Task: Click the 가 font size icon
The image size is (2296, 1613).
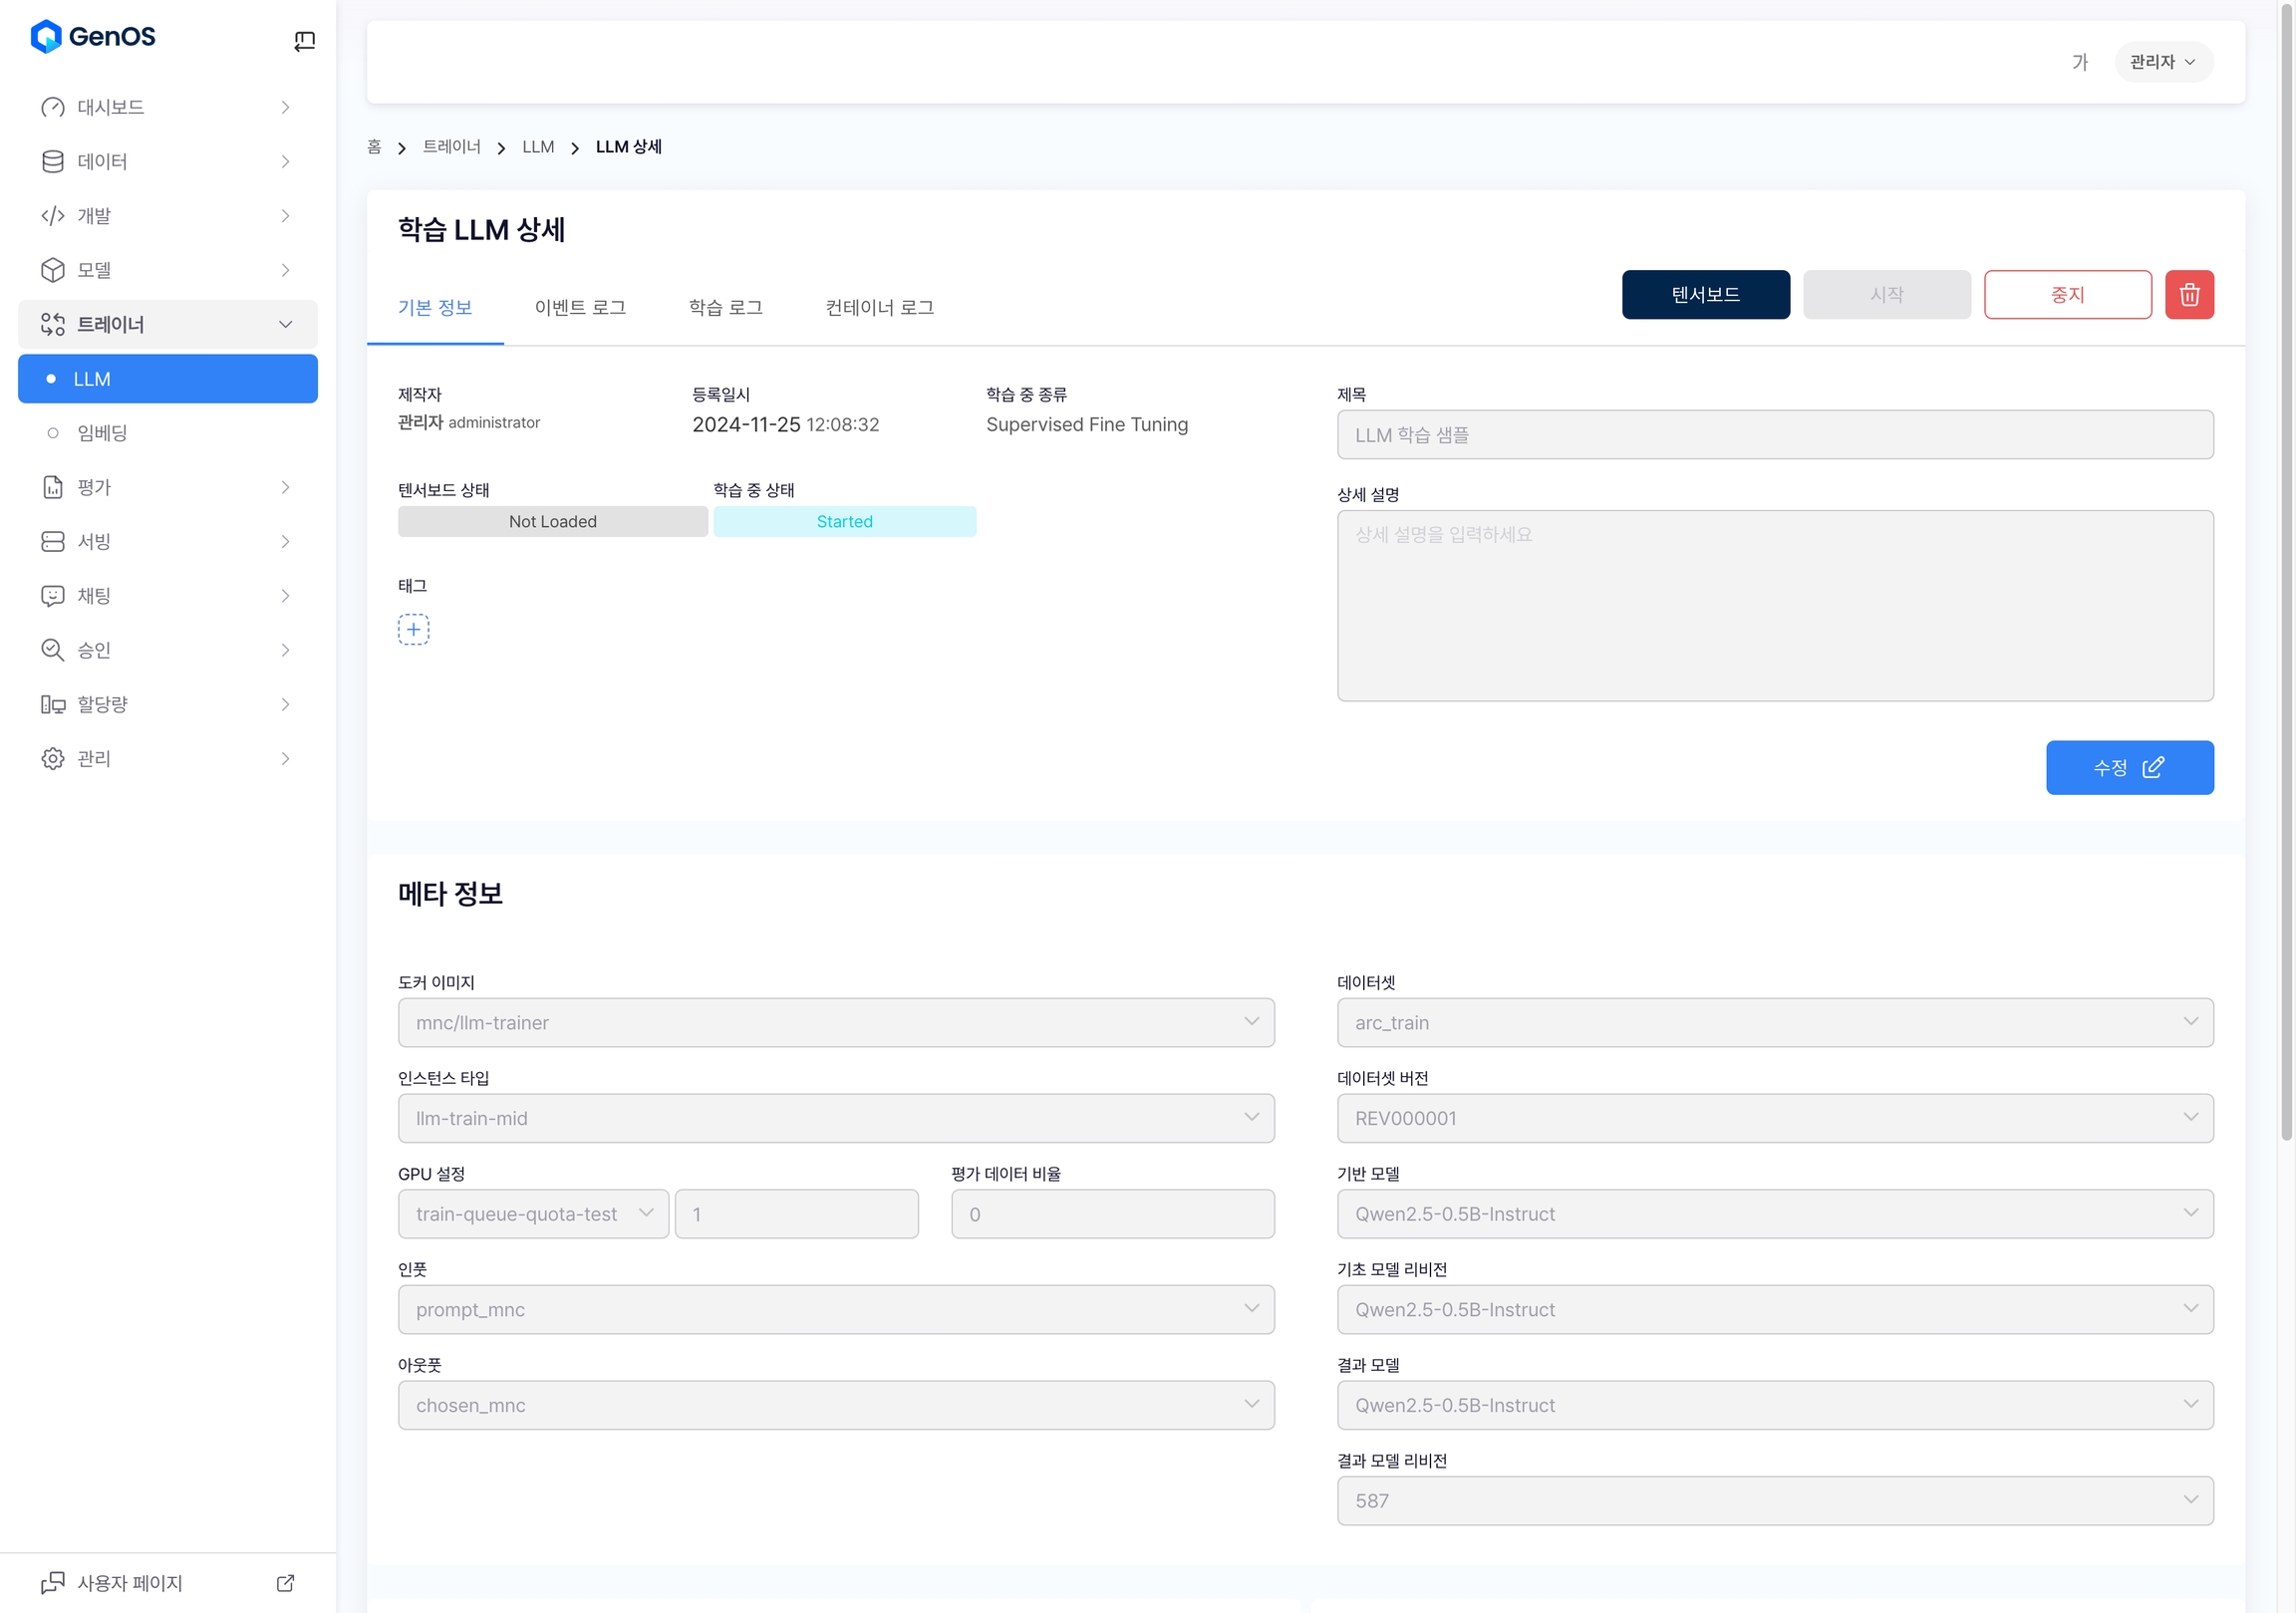Action: click(x=2079, y=62)
